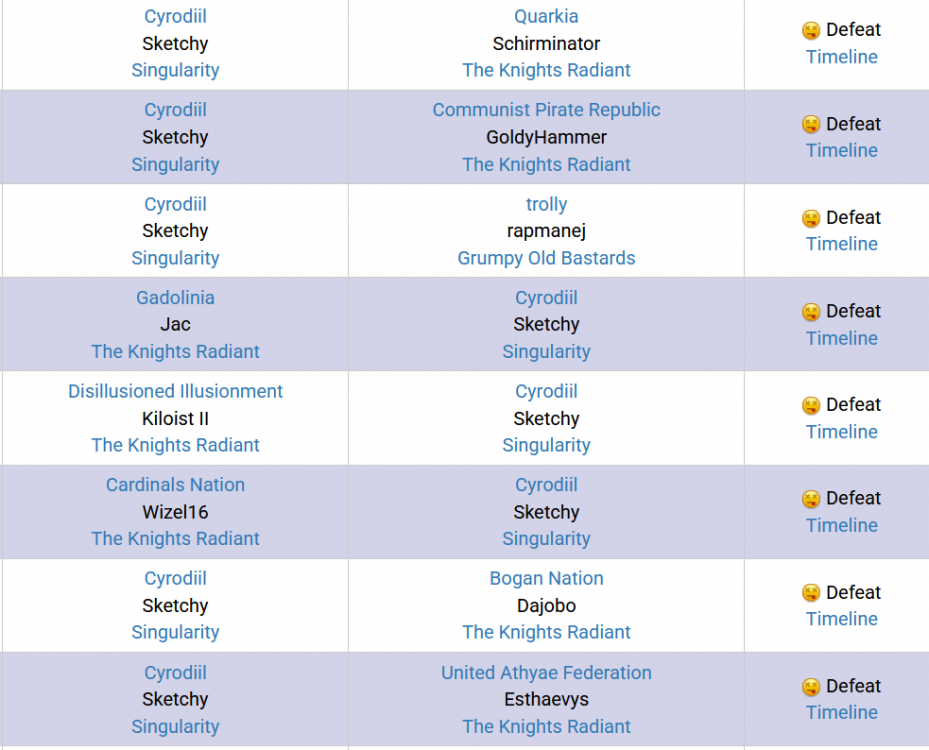Image resolution: width=929 pixels, height=750 pixels.
Task: Open the Gadolinia nation link
Action: [175, 297]
